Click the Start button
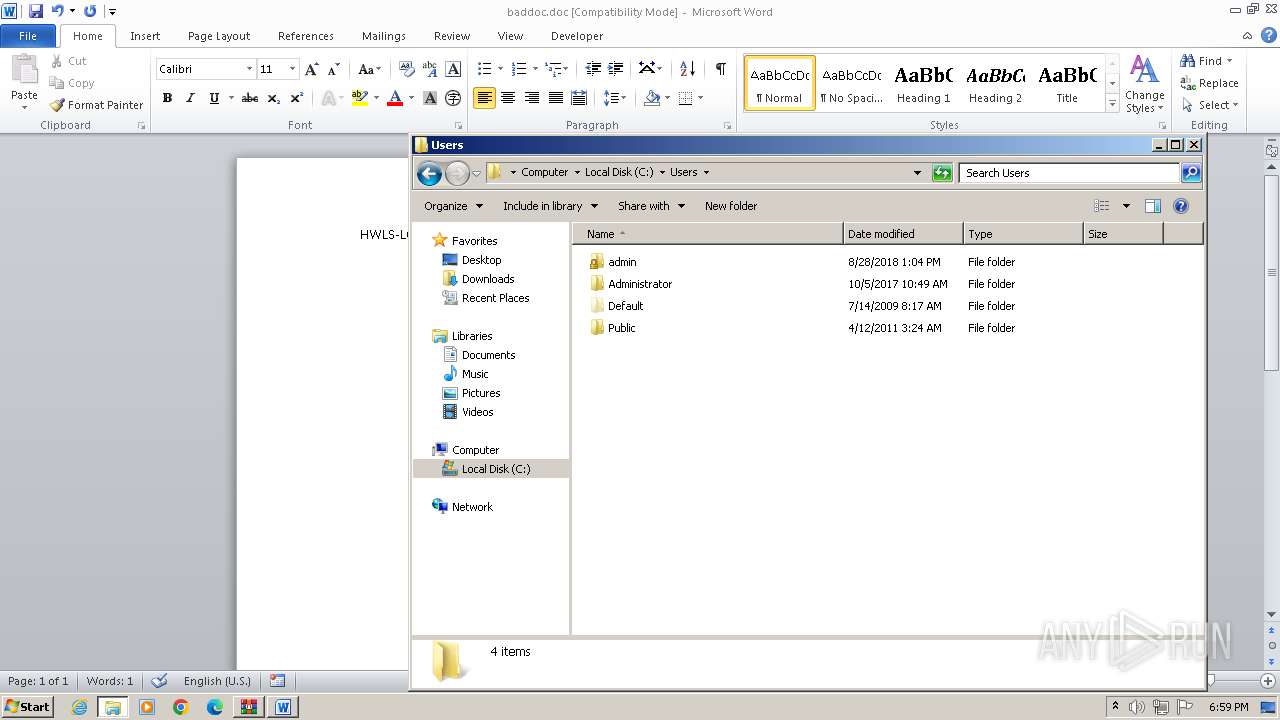Image resolution: width=1280 pixels, height=720 pixels. point(27,707)
